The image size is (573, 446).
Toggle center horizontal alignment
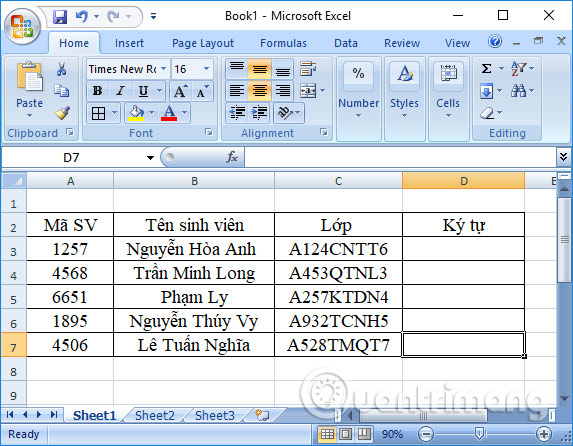(x=259, y=91)
